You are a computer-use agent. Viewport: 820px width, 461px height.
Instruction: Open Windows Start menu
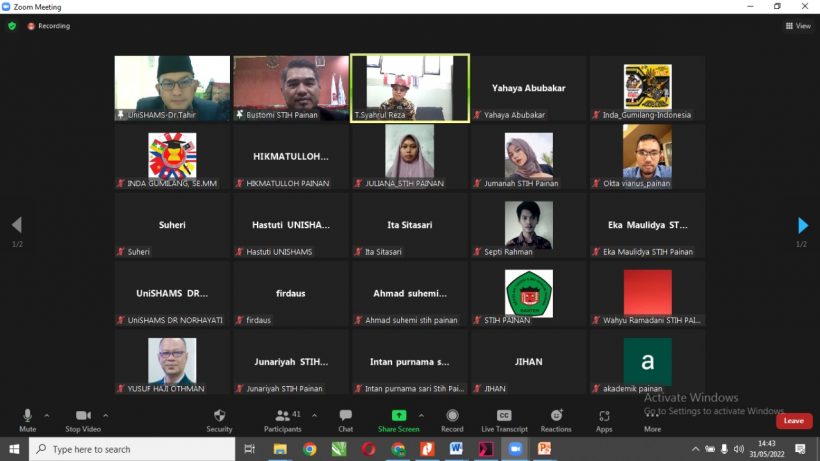(x=14, y=449)
